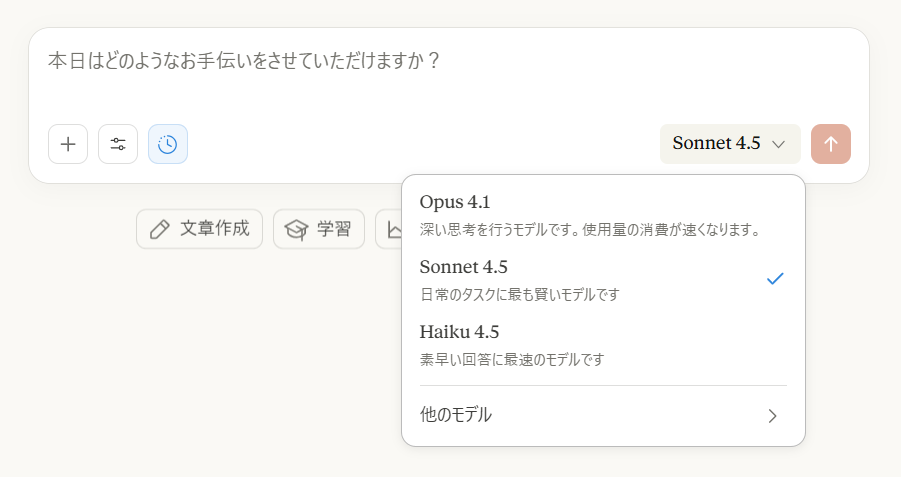Screen dimensions: 901x477
Task: Click the 学習 suggestion button
Action: (319, 229)
